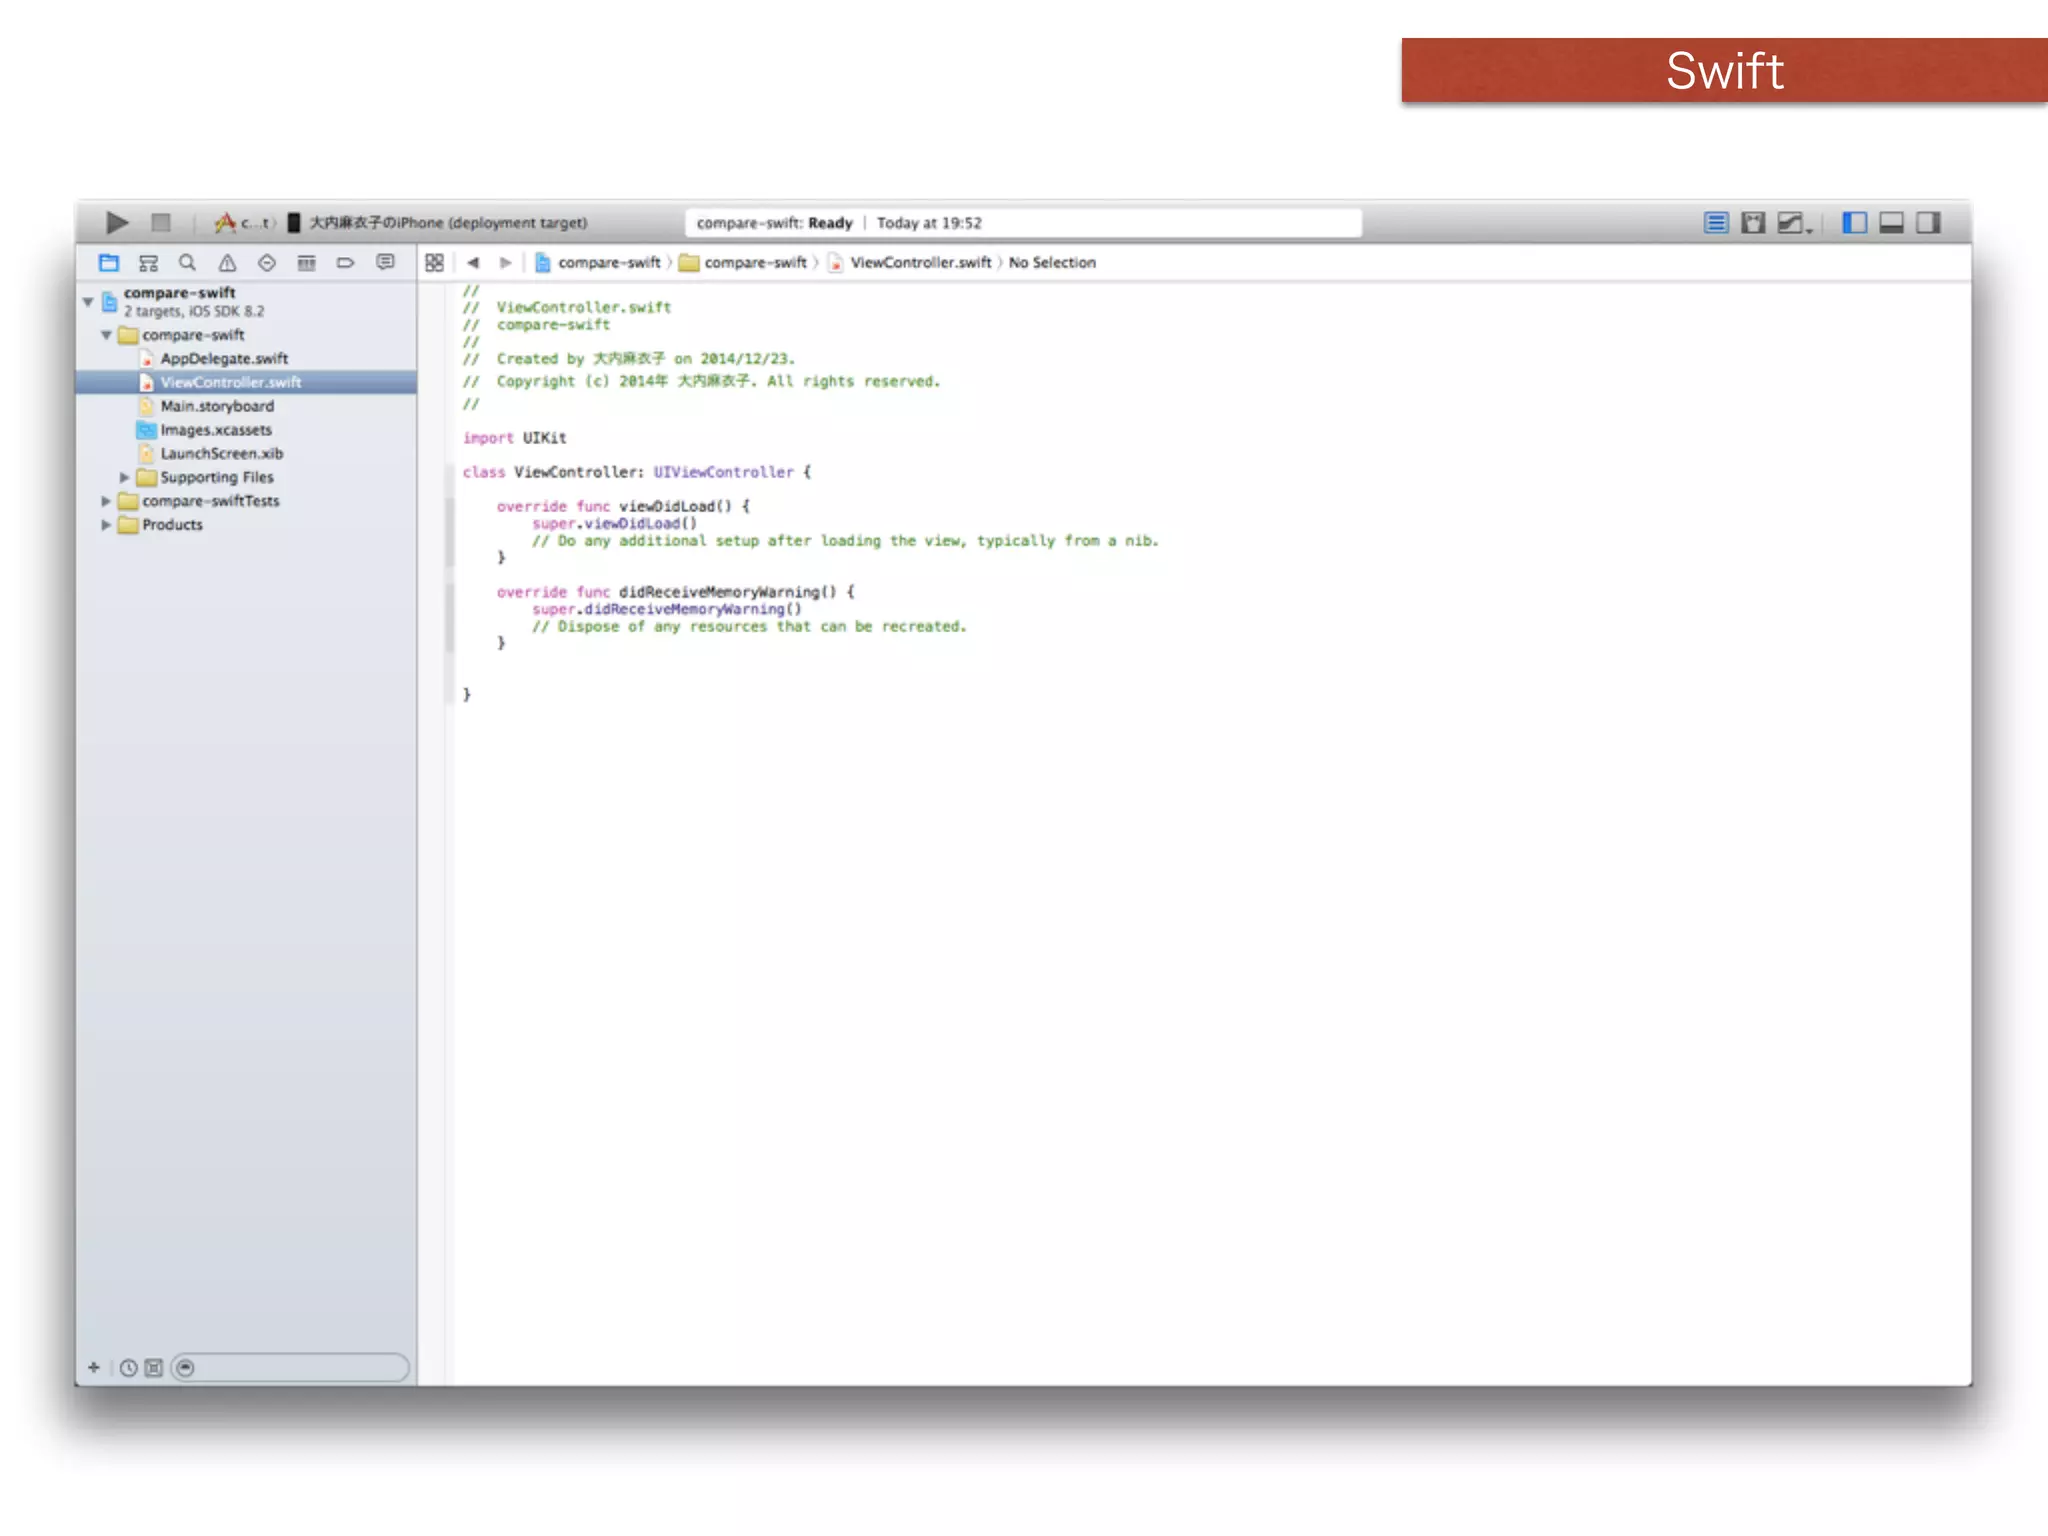The width and height of the screenshot is (2048, 1536).
Task: Click the super.viewDidLoad() call
Action: pos(614,524)
